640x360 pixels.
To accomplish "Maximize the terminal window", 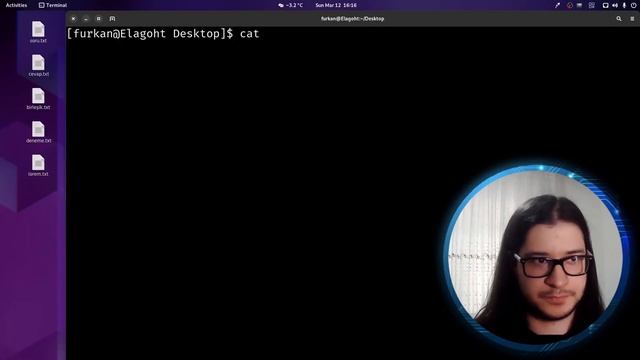I will [98, 19].
